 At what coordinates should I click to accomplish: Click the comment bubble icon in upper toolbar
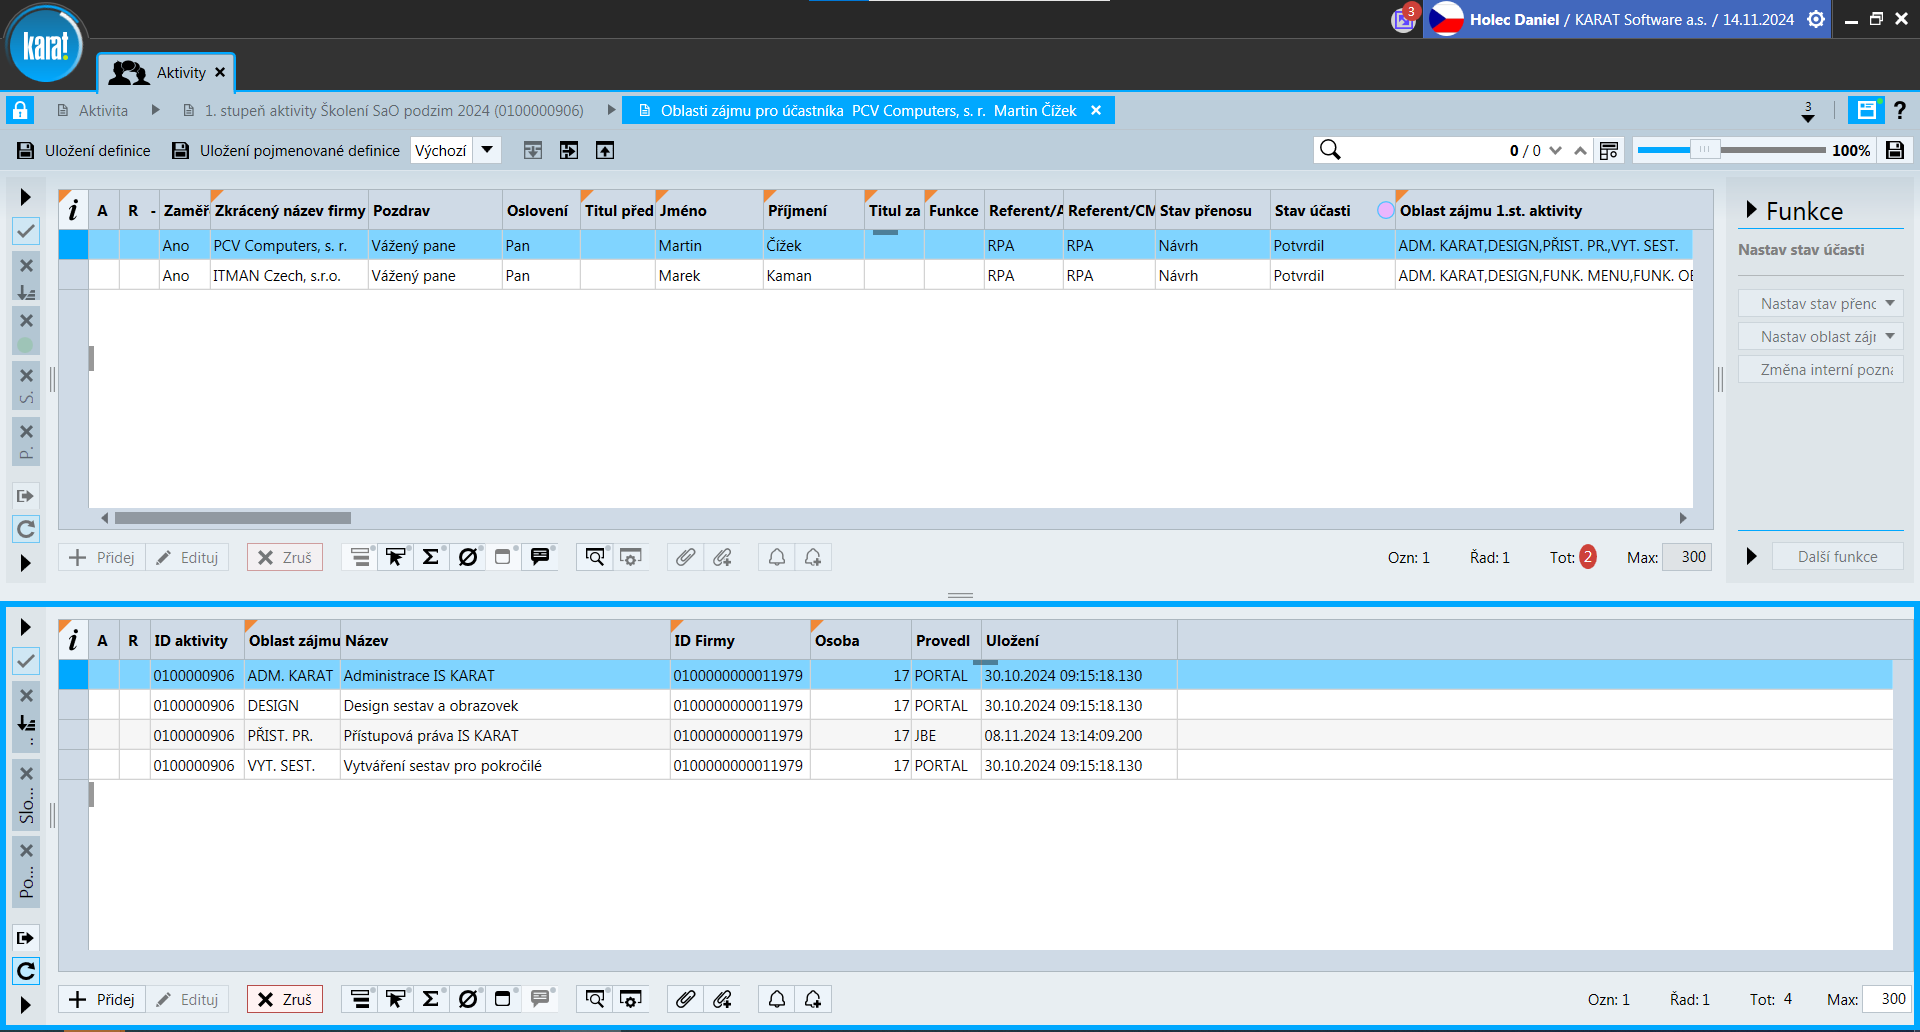tap(540, 557)
